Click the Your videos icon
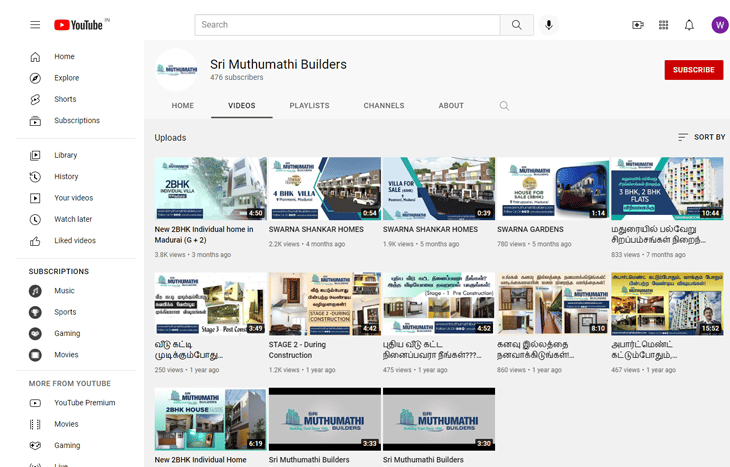This screenshot has width=730, height=467. 35,198
